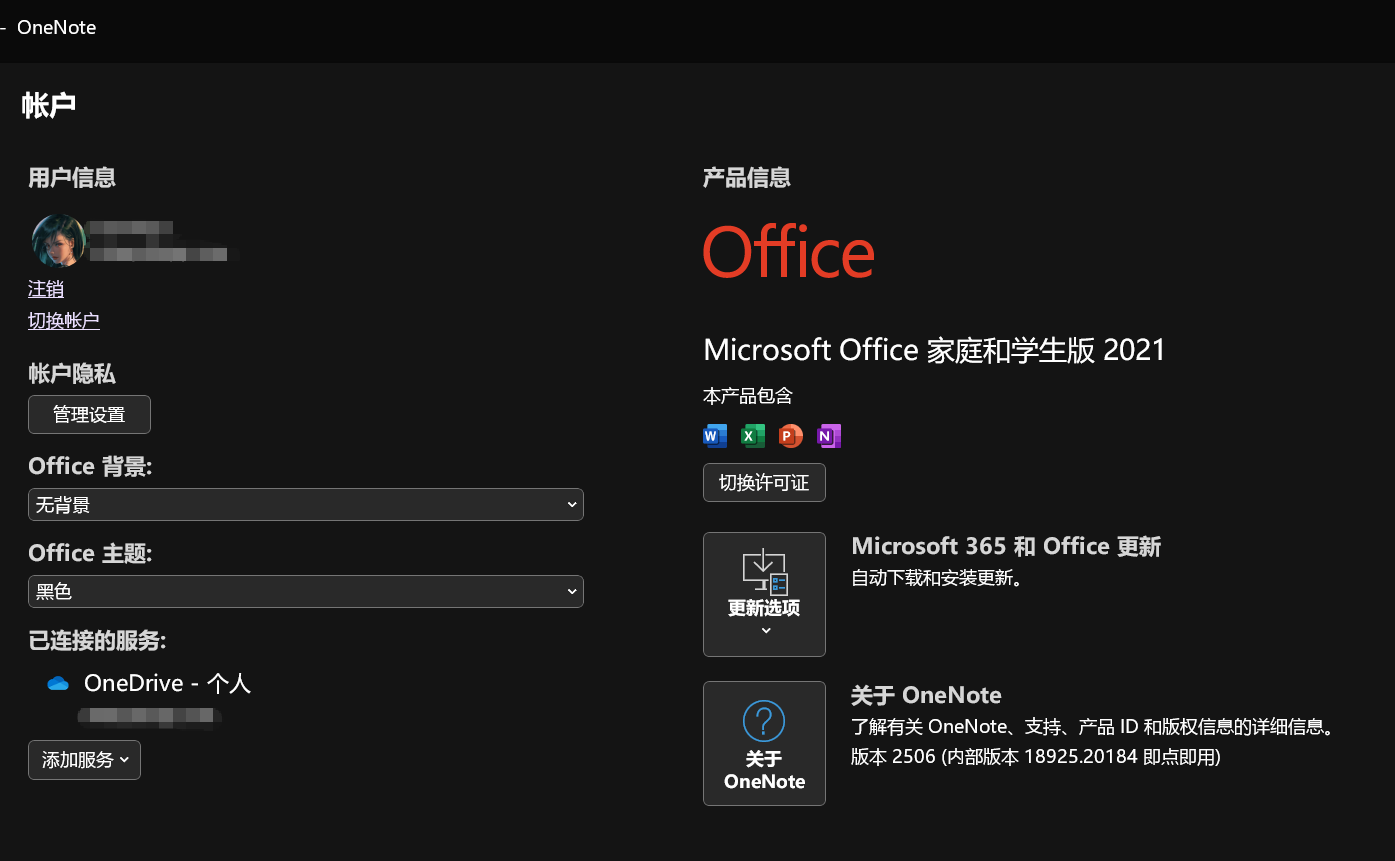Click the OneNote description '了解有关 OneNote' line

1093,727
